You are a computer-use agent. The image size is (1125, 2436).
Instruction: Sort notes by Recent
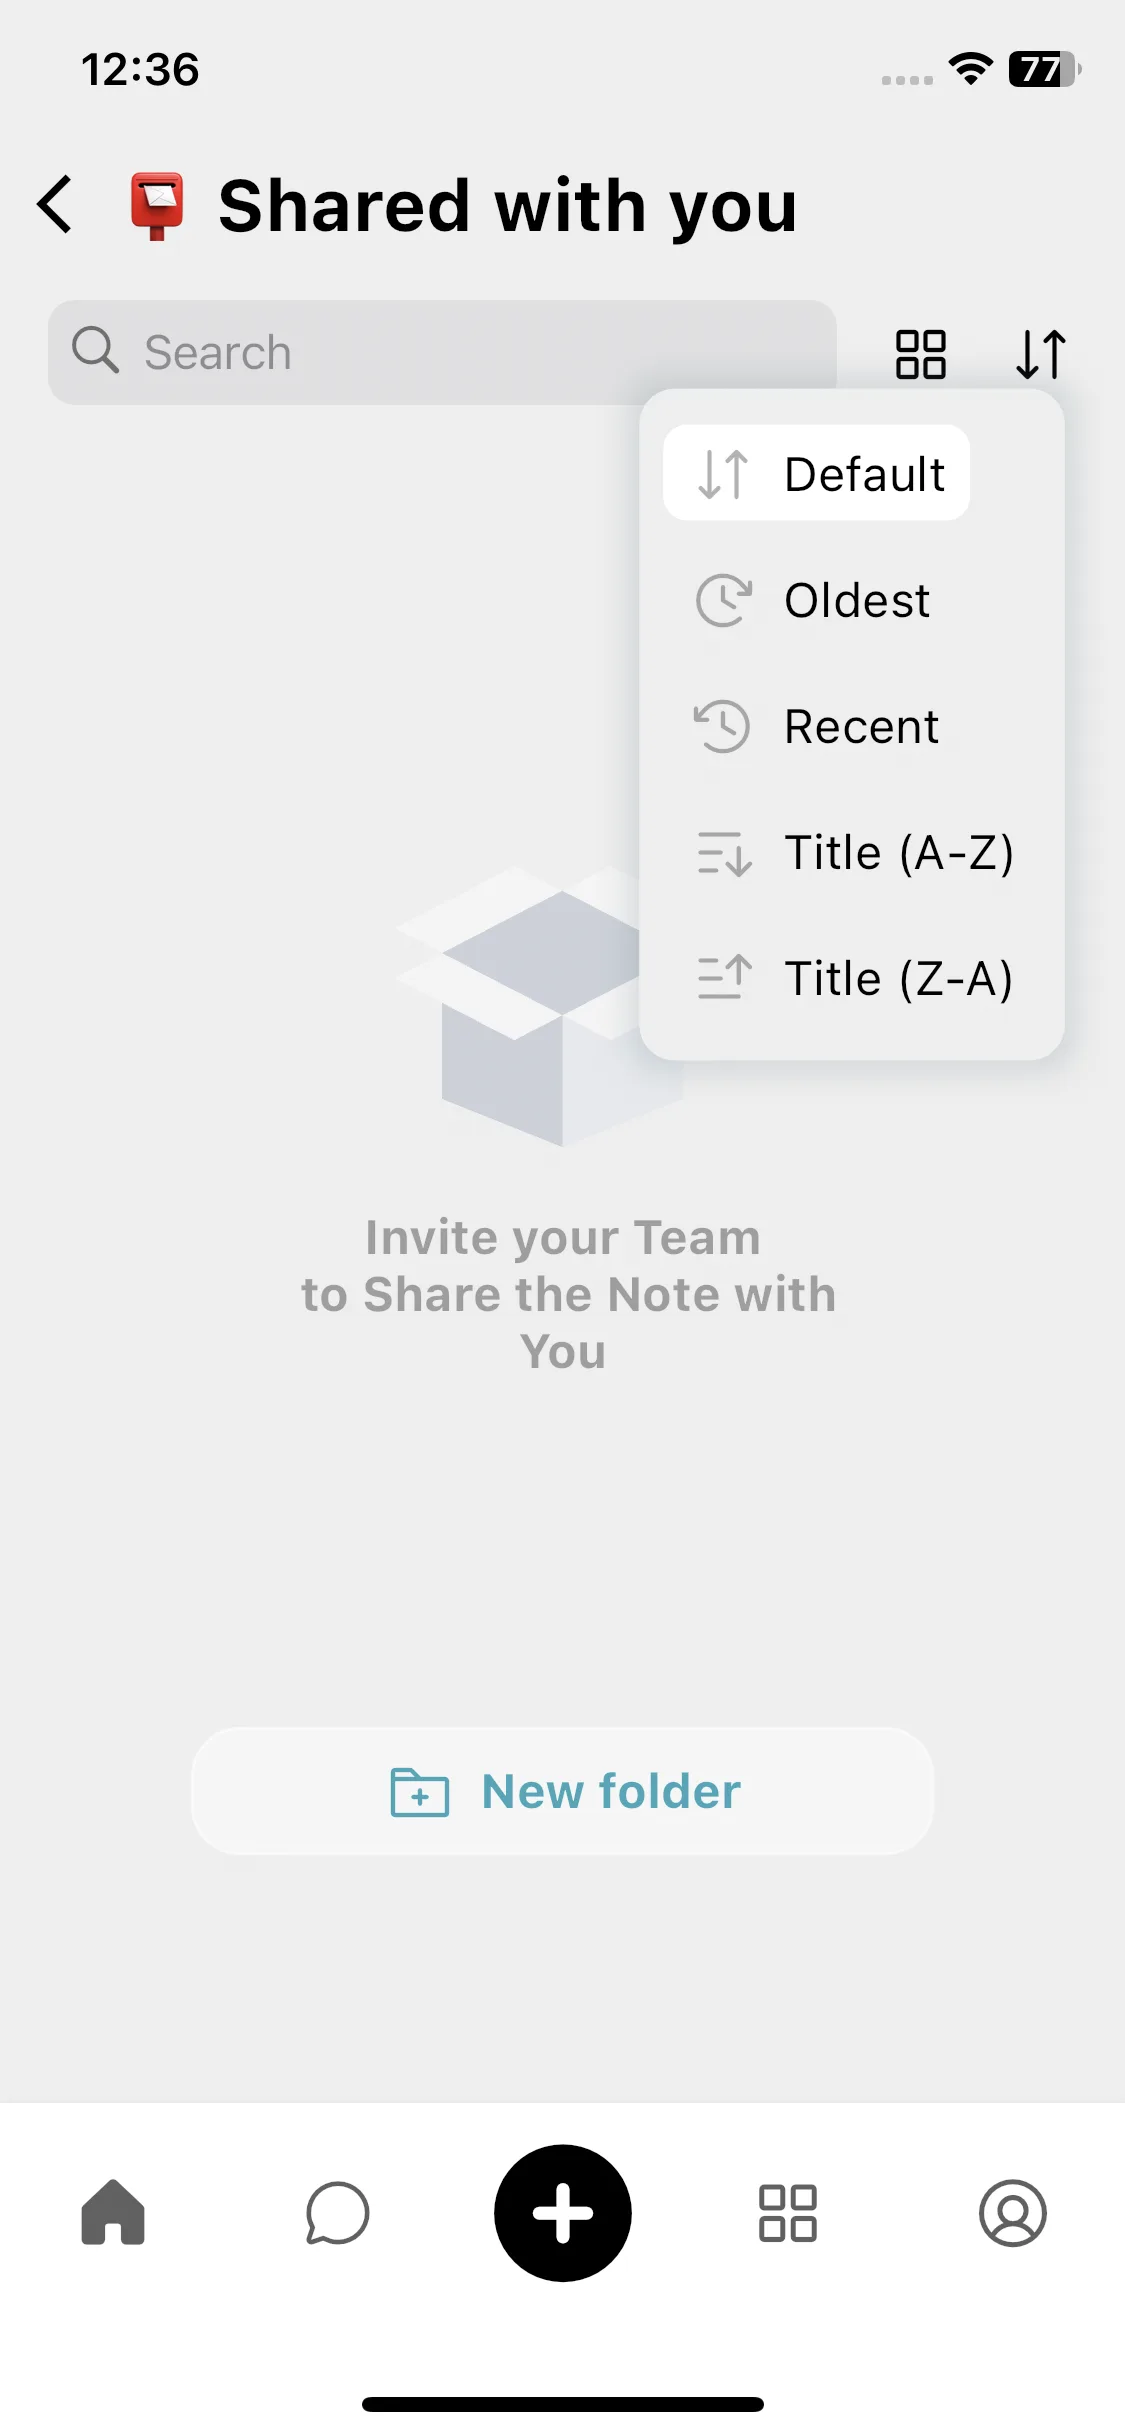851,726
